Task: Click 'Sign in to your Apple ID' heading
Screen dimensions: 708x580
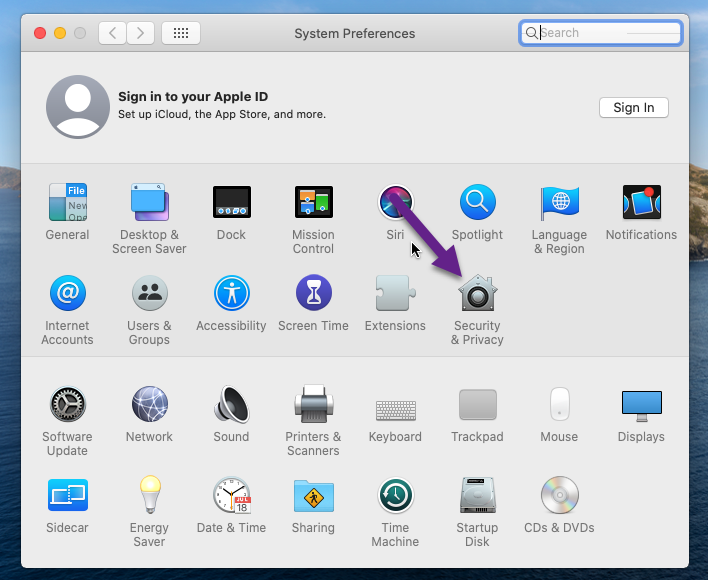Action: pyautogui.click(x=193, y=97)
